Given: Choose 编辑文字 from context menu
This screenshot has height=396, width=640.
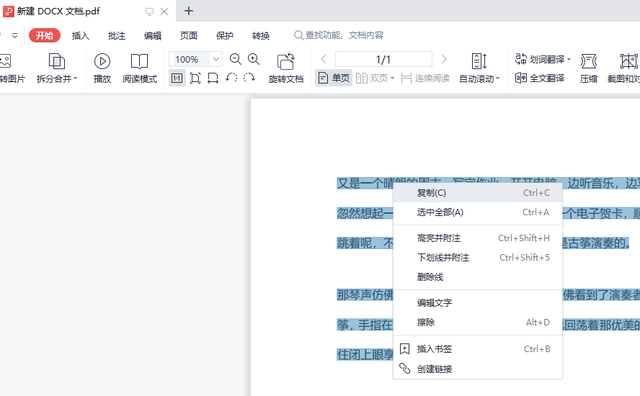Looking at the screenshot, I should [x=478, y=303].
